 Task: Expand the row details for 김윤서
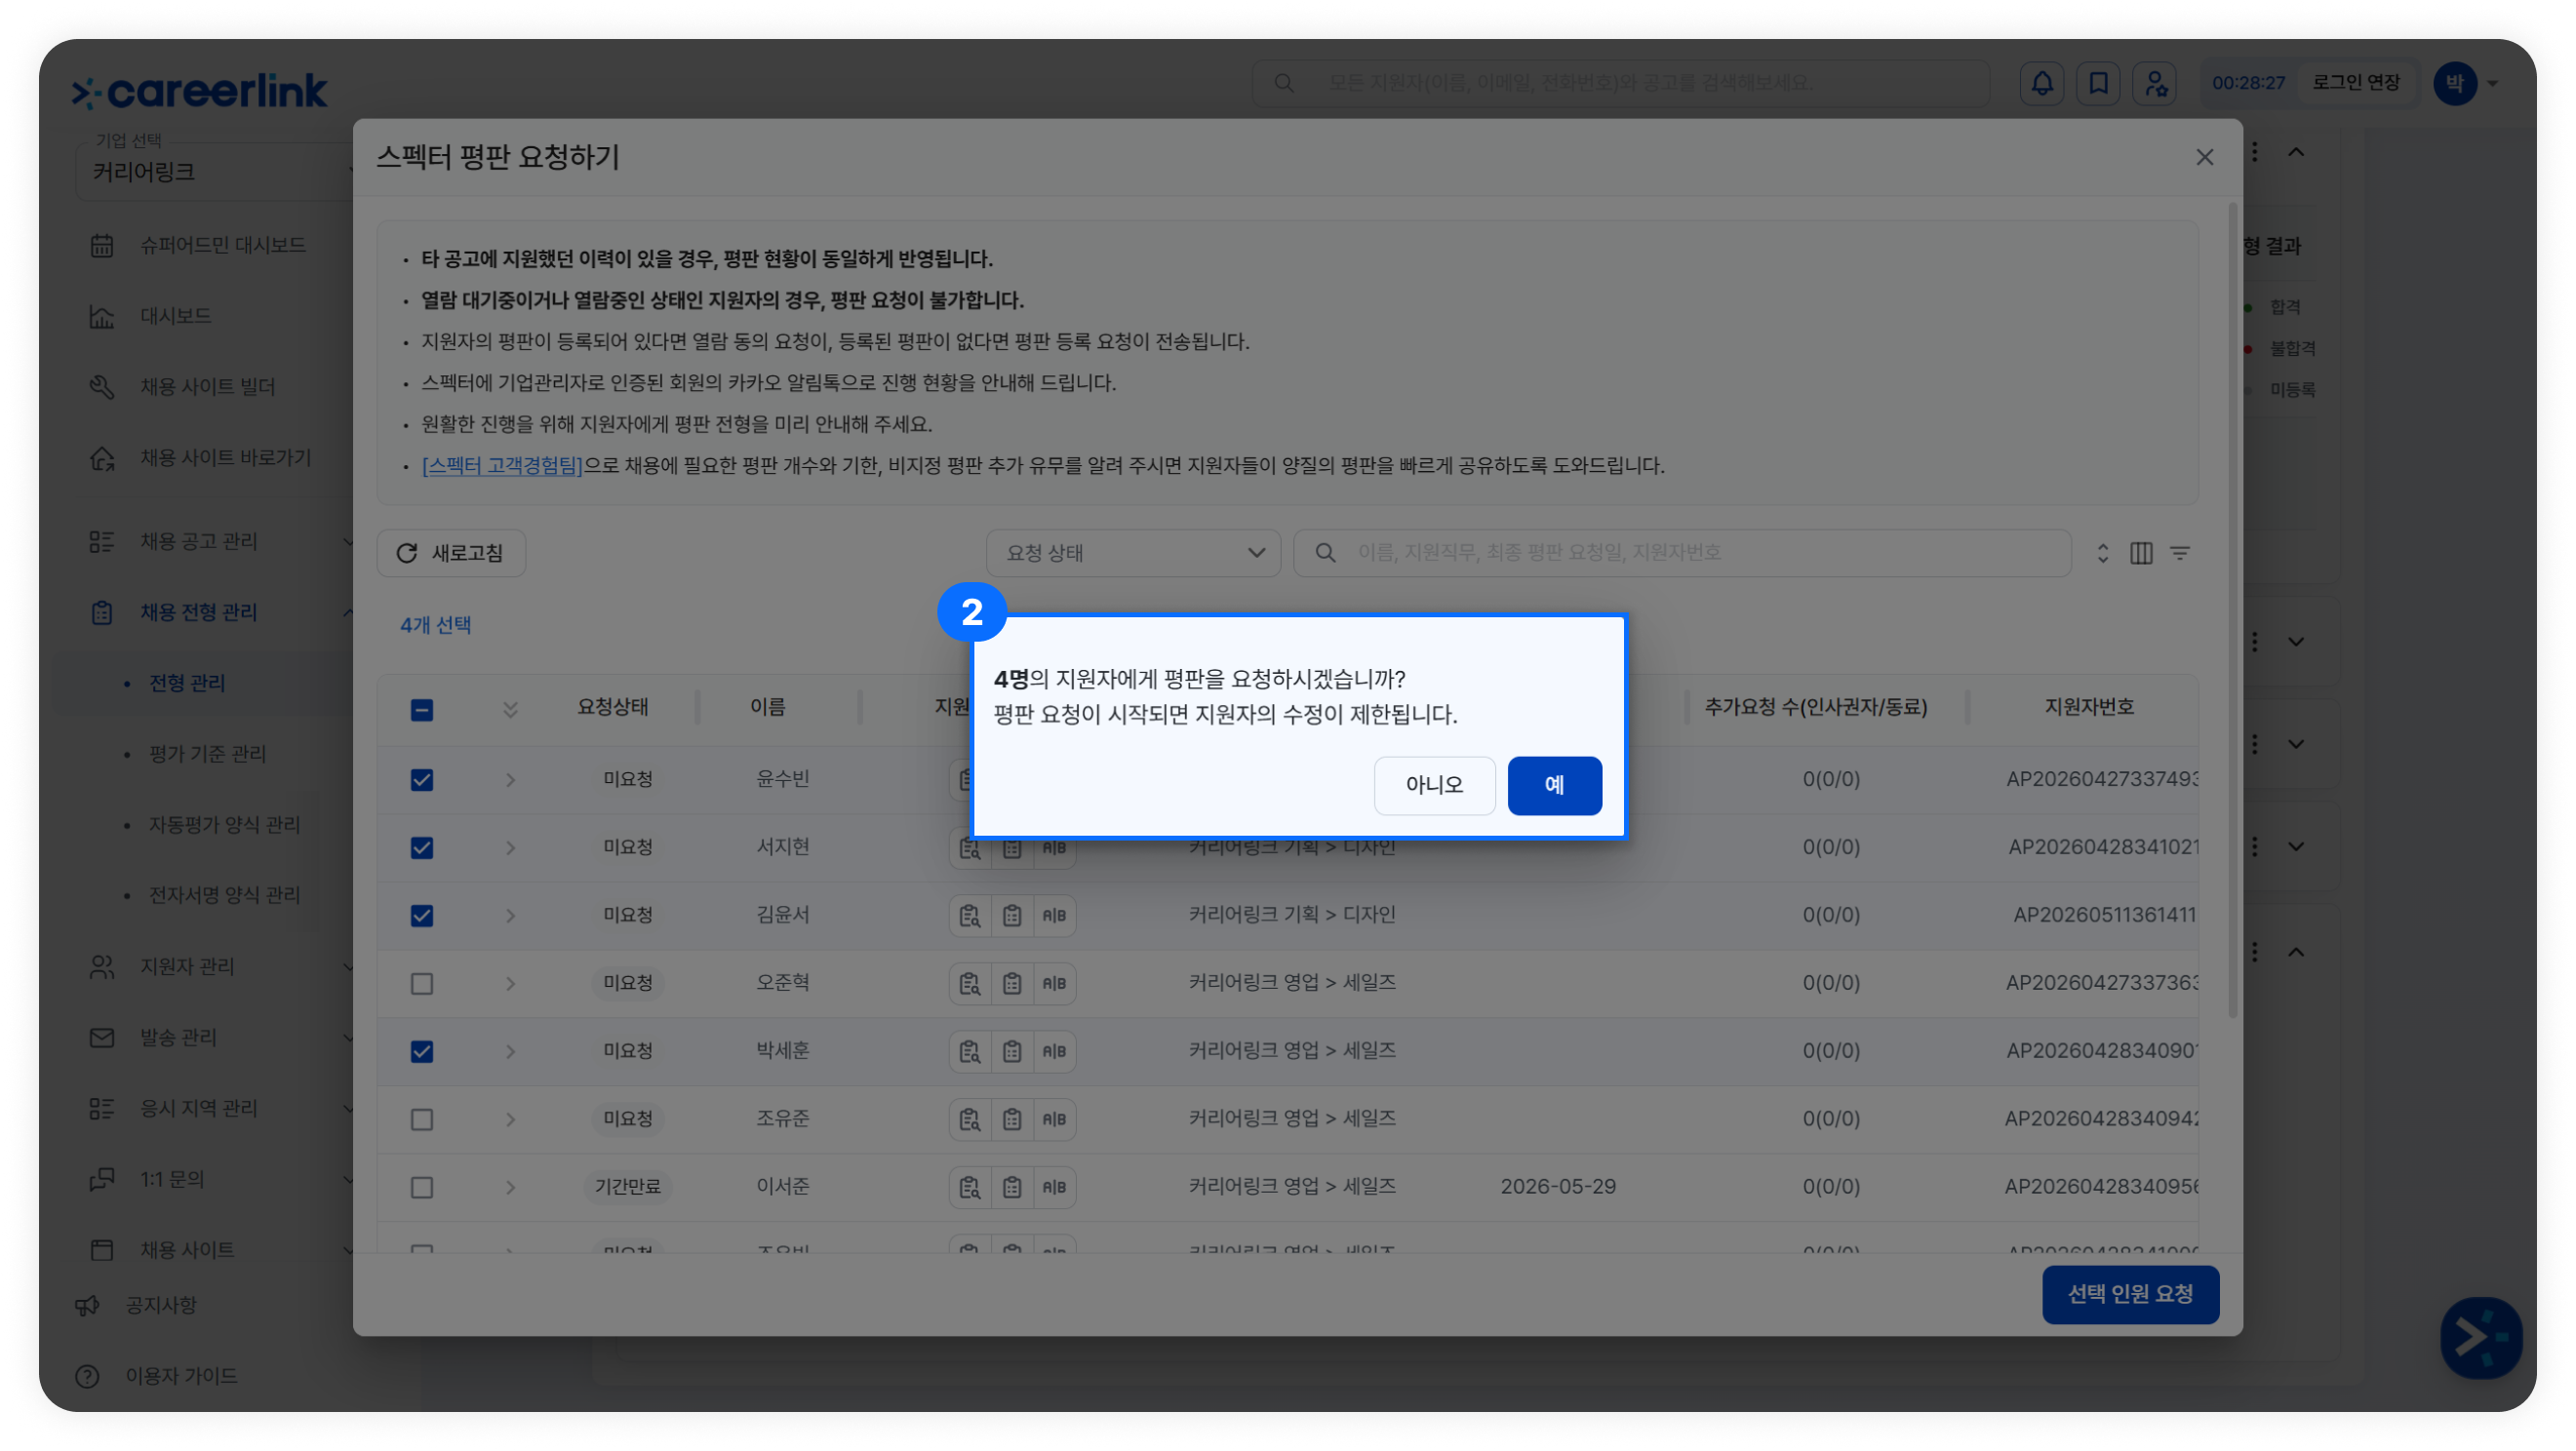pyautogui.click(x=510, y=916)
